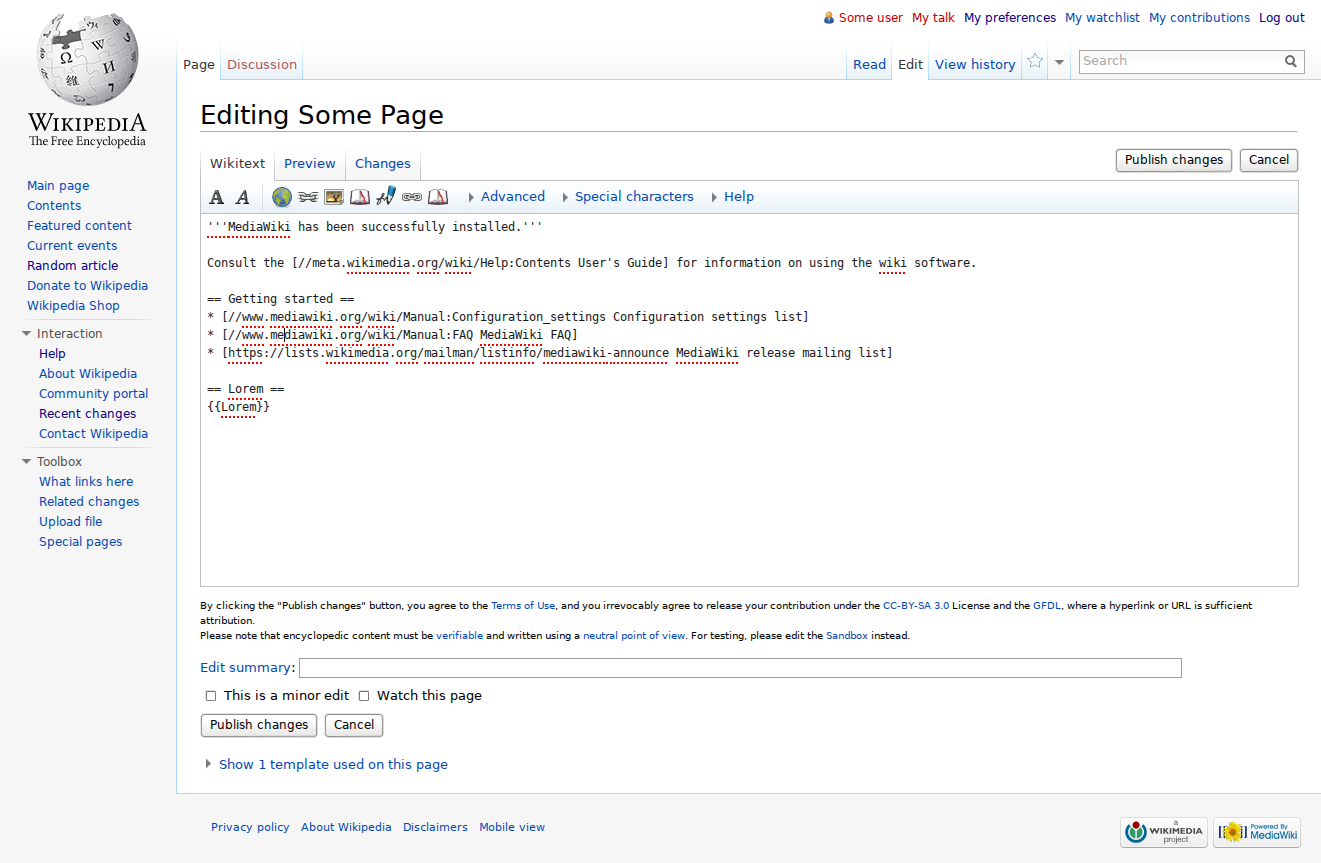Open My contributions link

tap(1199, 18)
